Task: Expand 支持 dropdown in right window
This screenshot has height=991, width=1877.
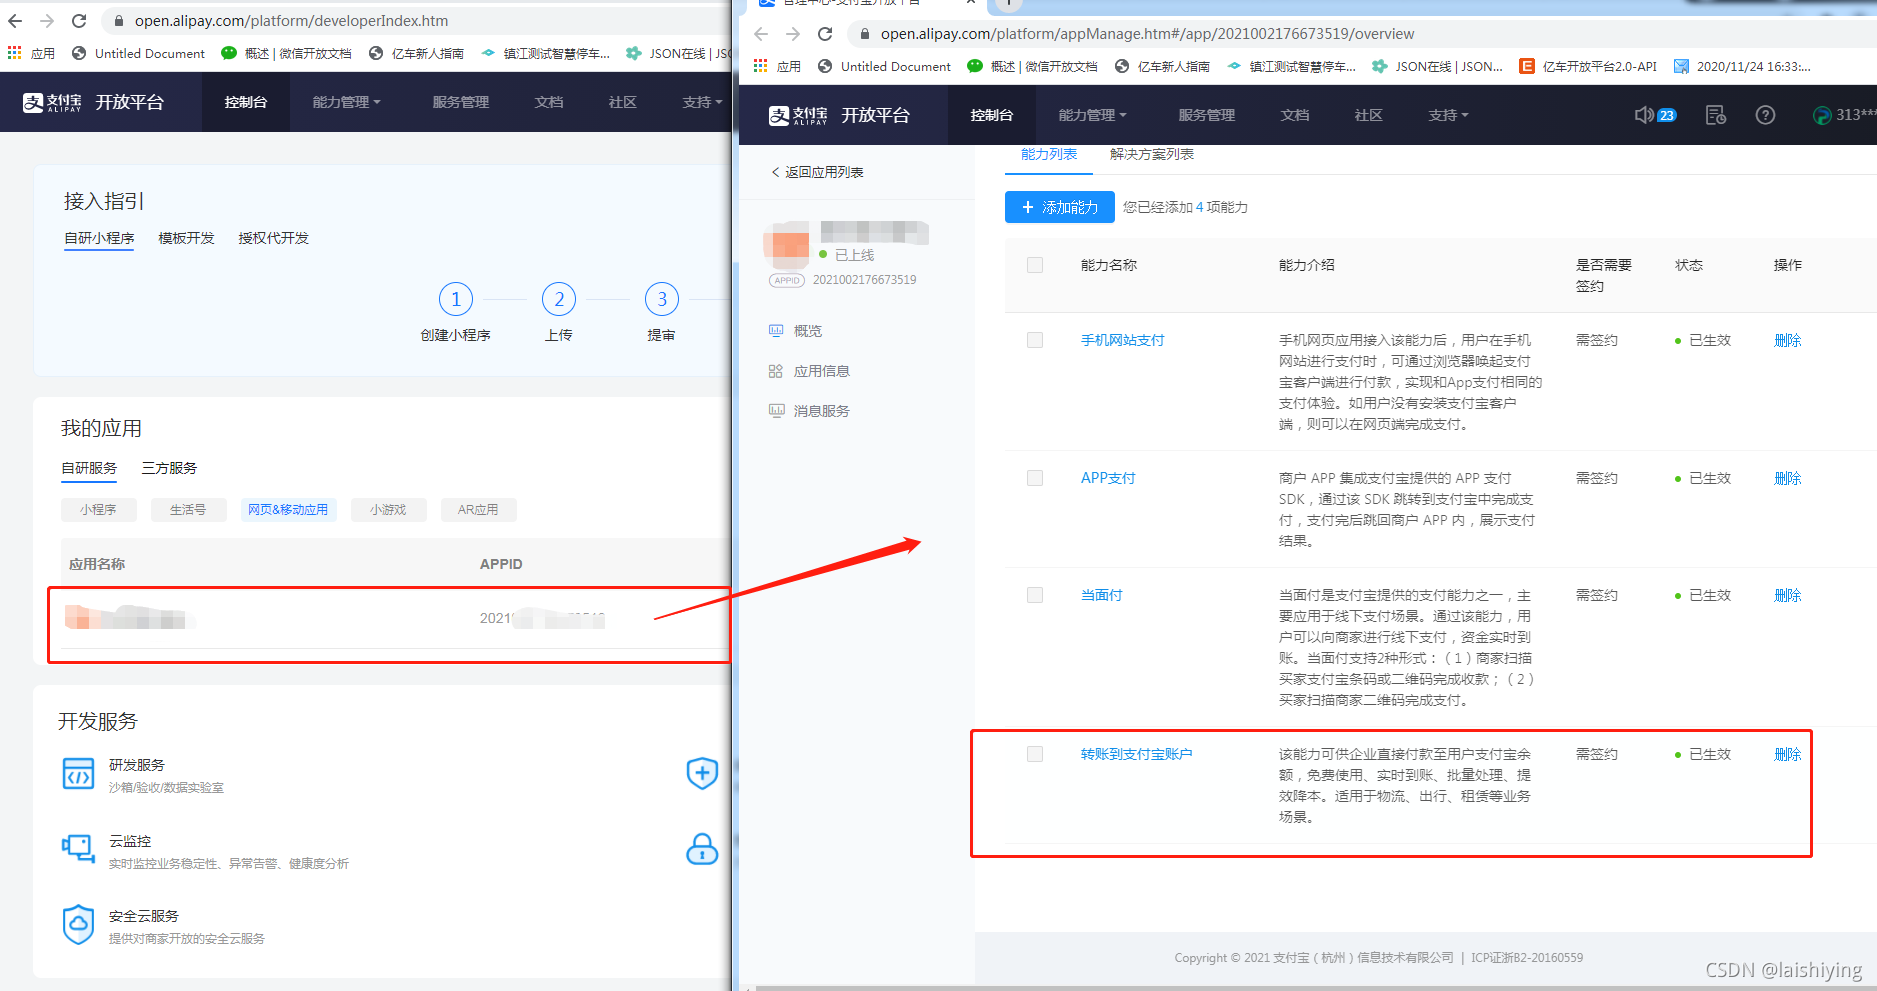Action: coord(1448,115)
